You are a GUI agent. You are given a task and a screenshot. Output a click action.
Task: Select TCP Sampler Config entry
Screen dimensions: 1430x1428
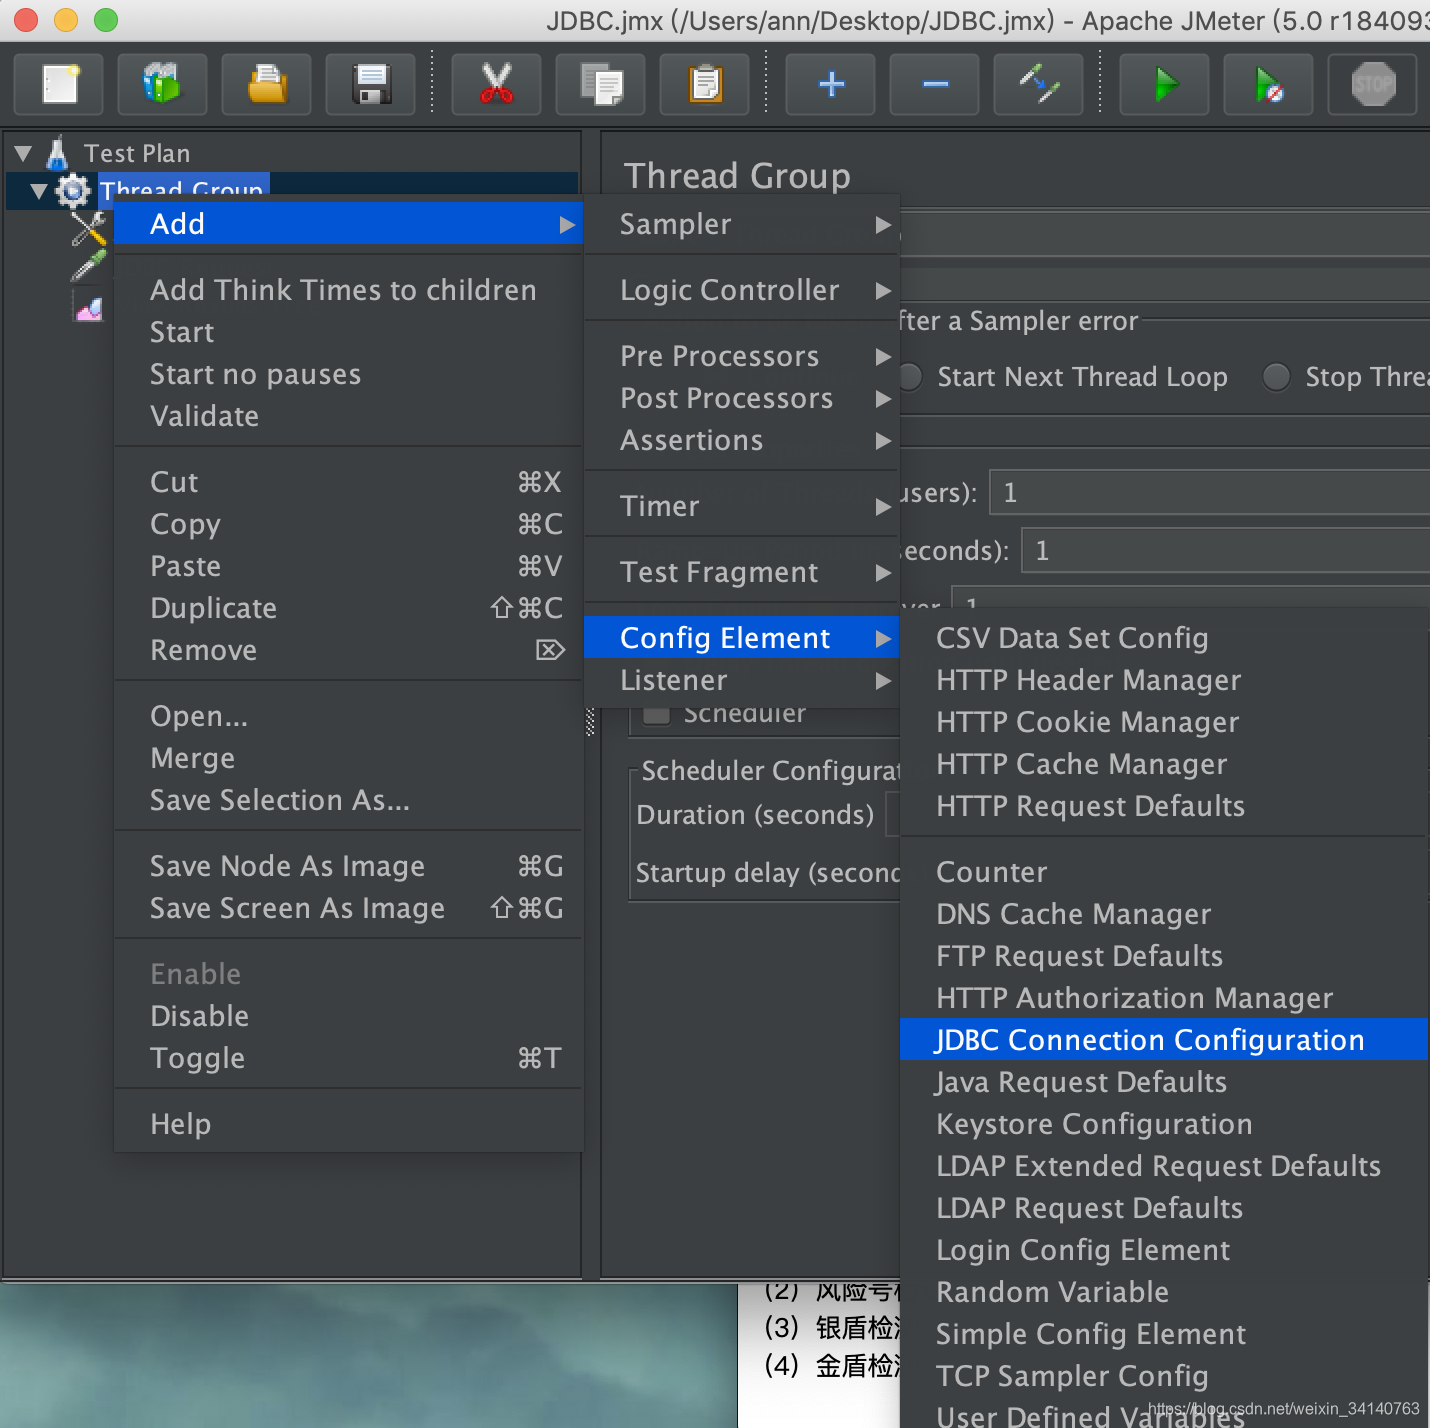1163,1376
